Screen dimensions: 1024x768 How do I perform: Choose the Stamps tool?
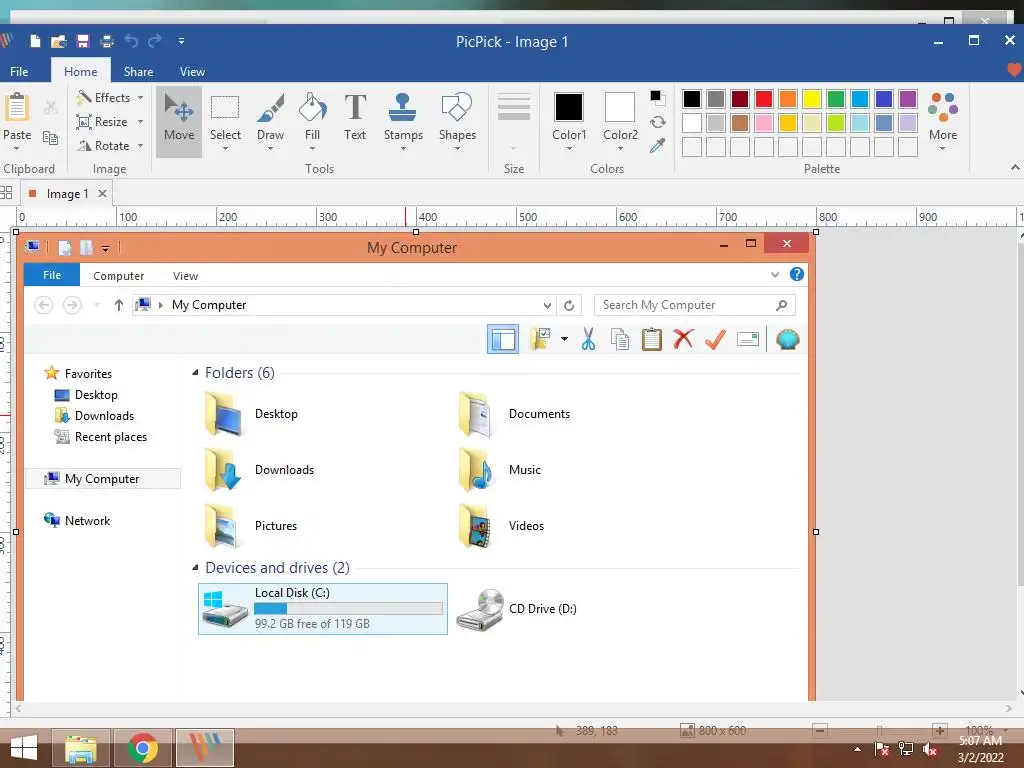[x=403, y=121]
